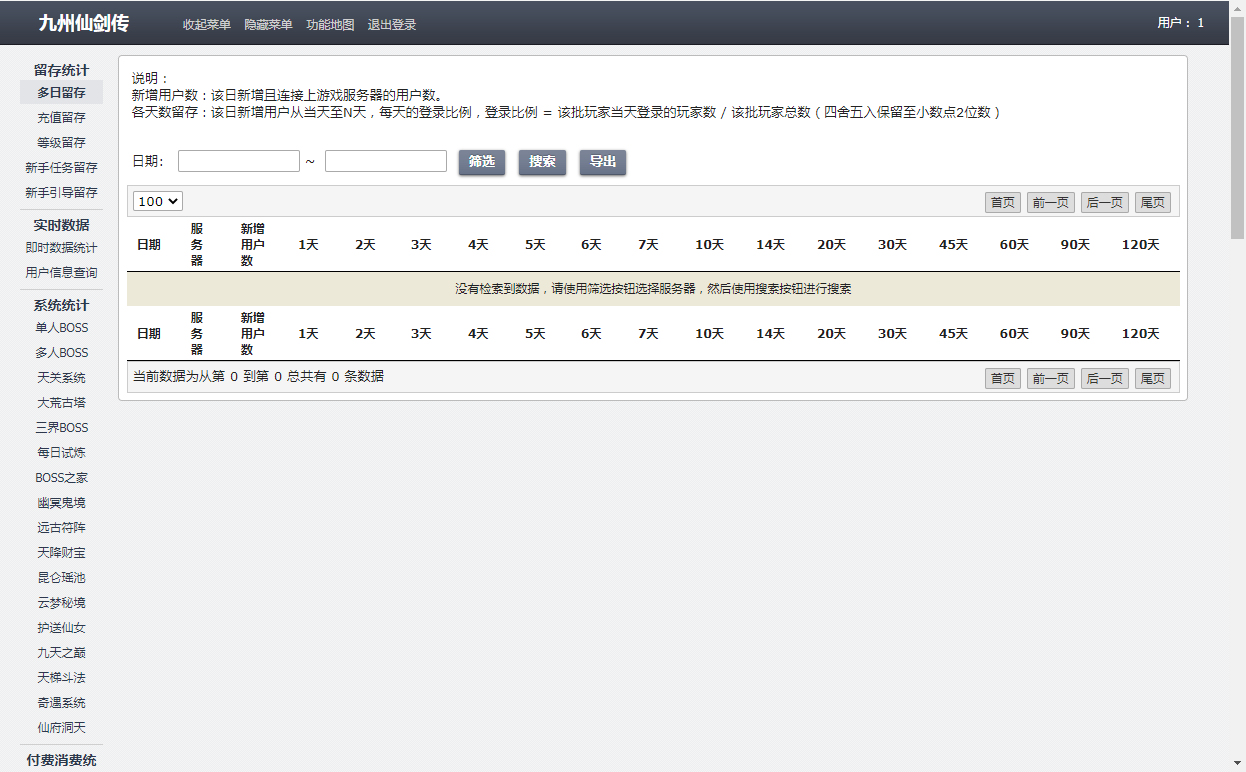Click 隐藏菜单 in top bar
Image resolution: width=1246 pixels, height=772 pixels.
point(268,24)
